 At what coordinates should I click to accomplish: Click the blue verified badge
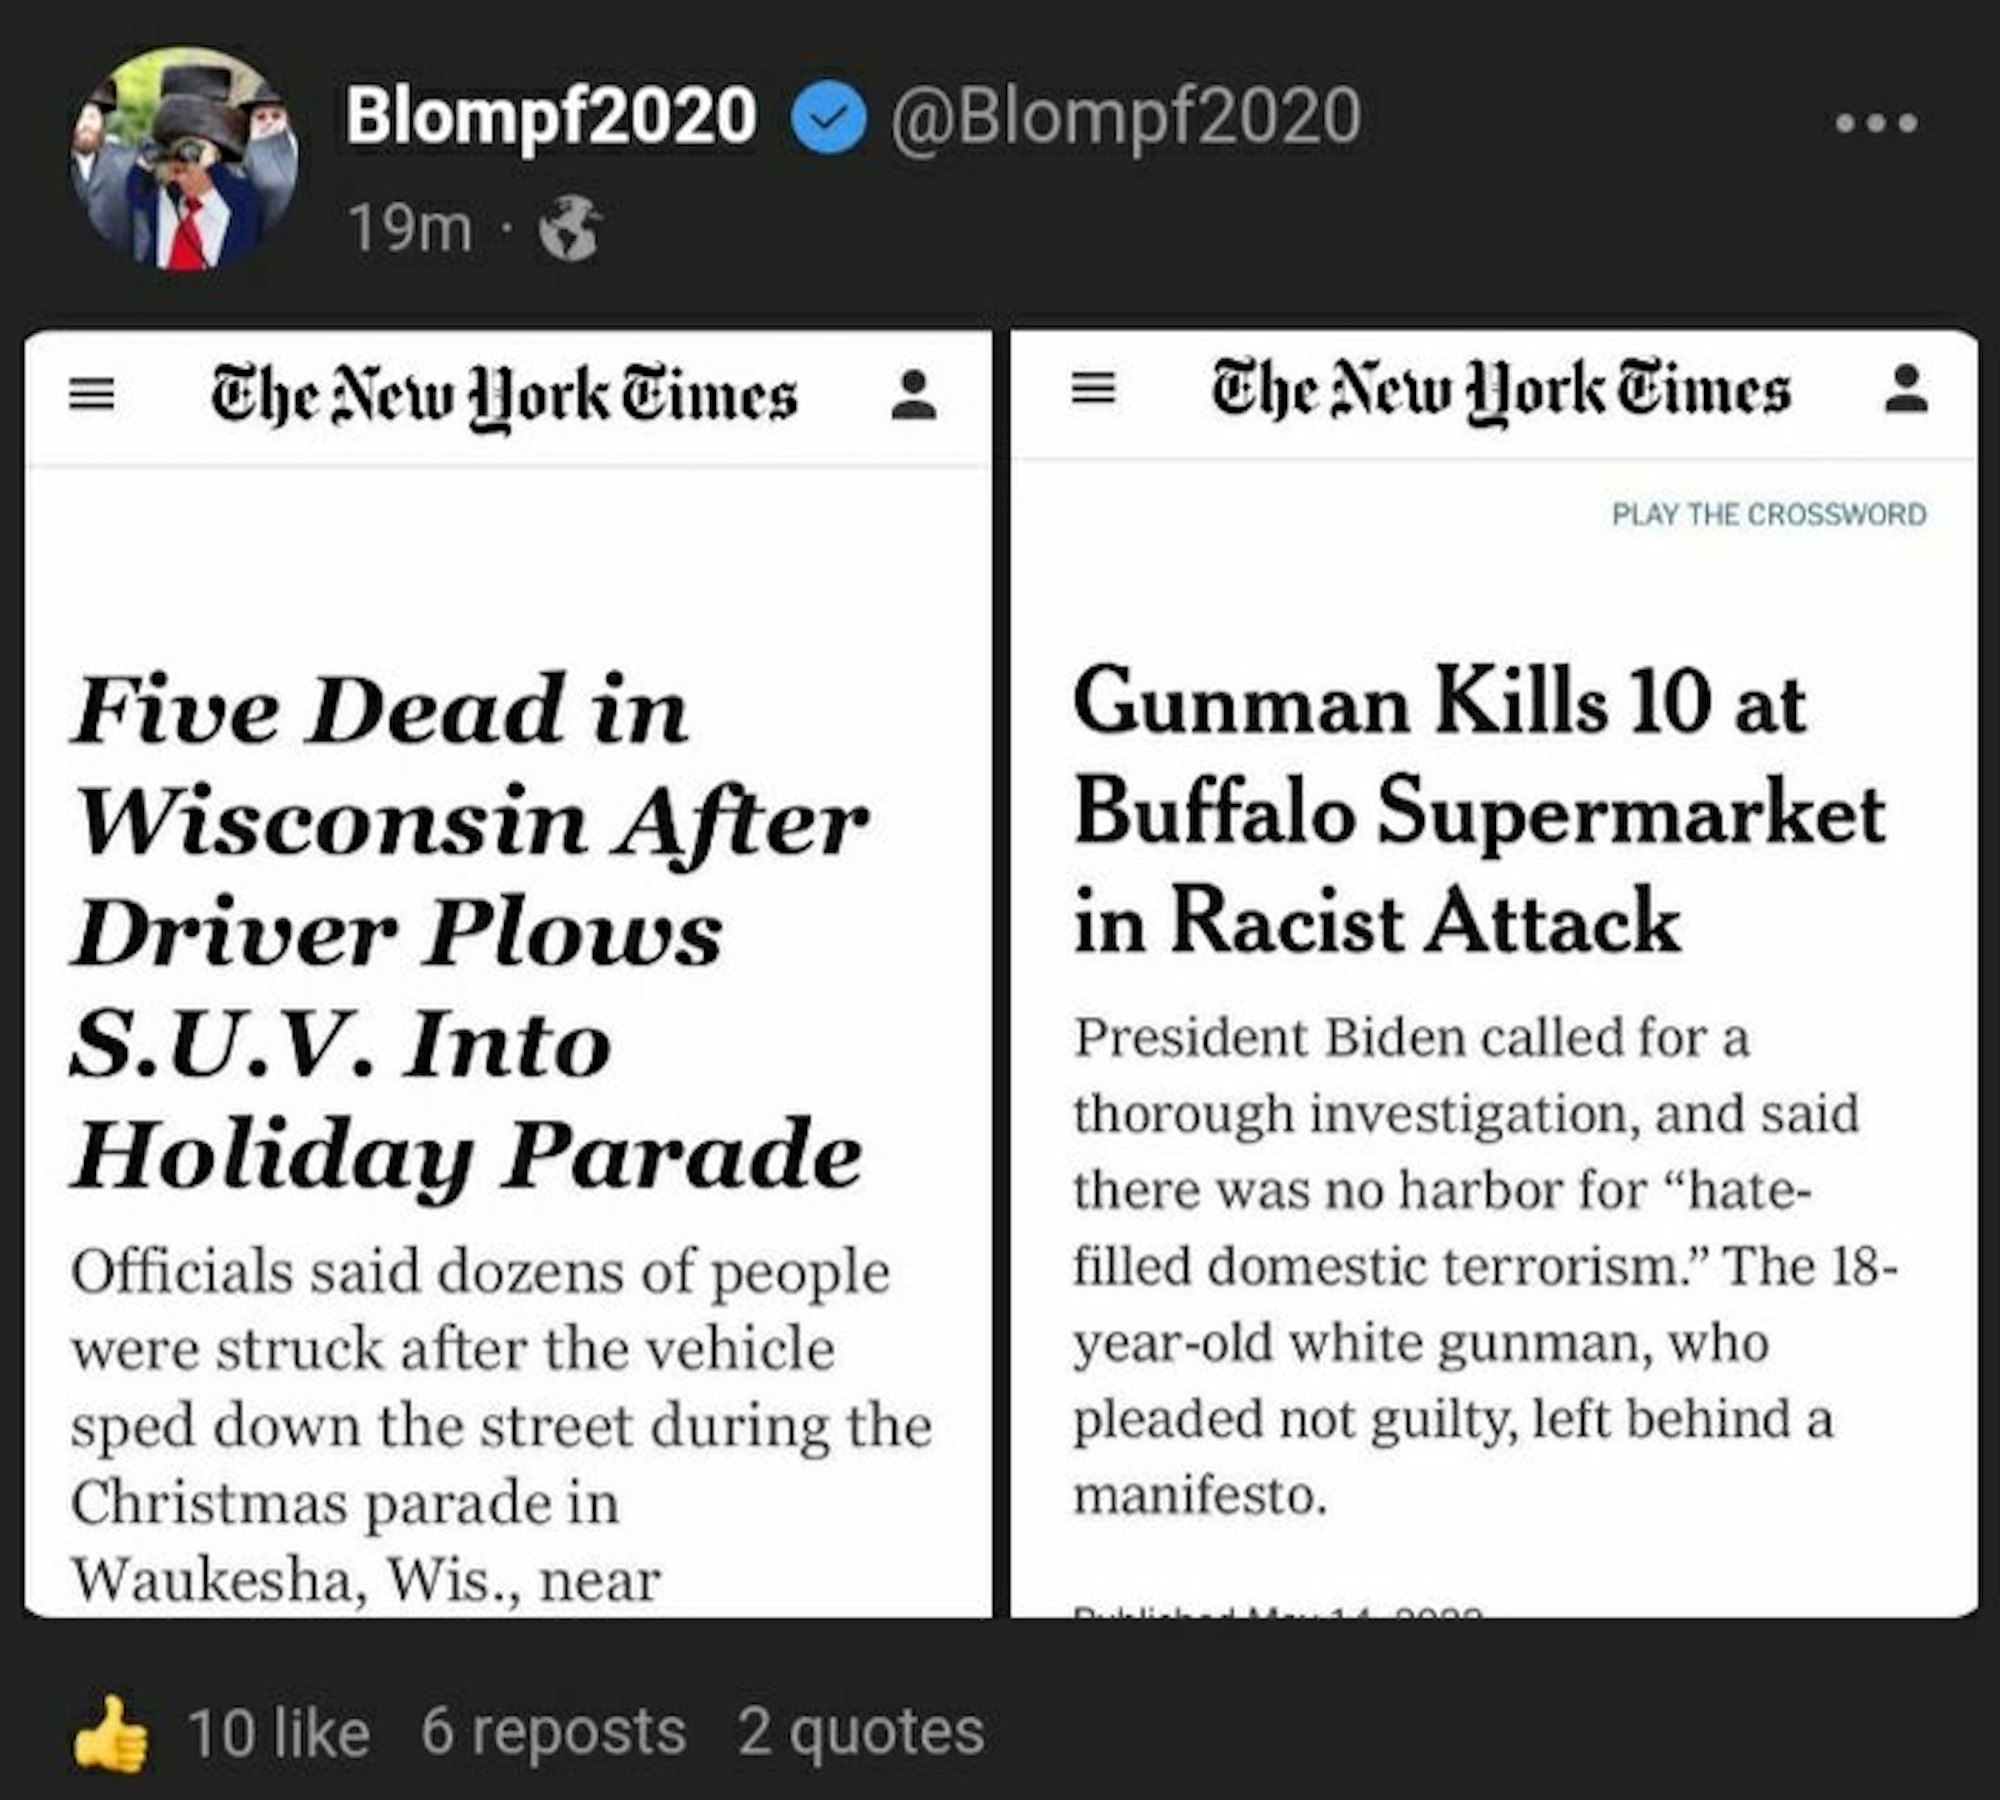click(828, 118)
